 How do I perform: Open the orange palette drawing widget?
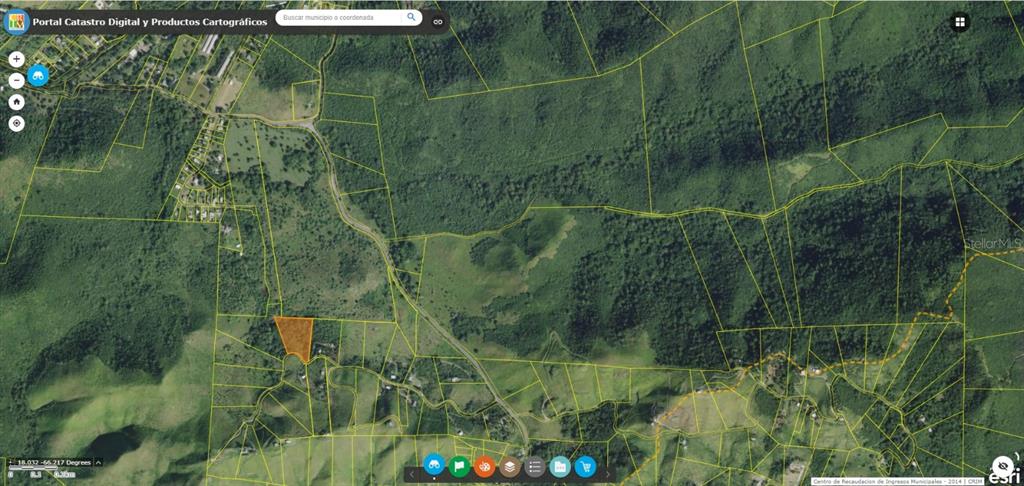click(484, 466)
